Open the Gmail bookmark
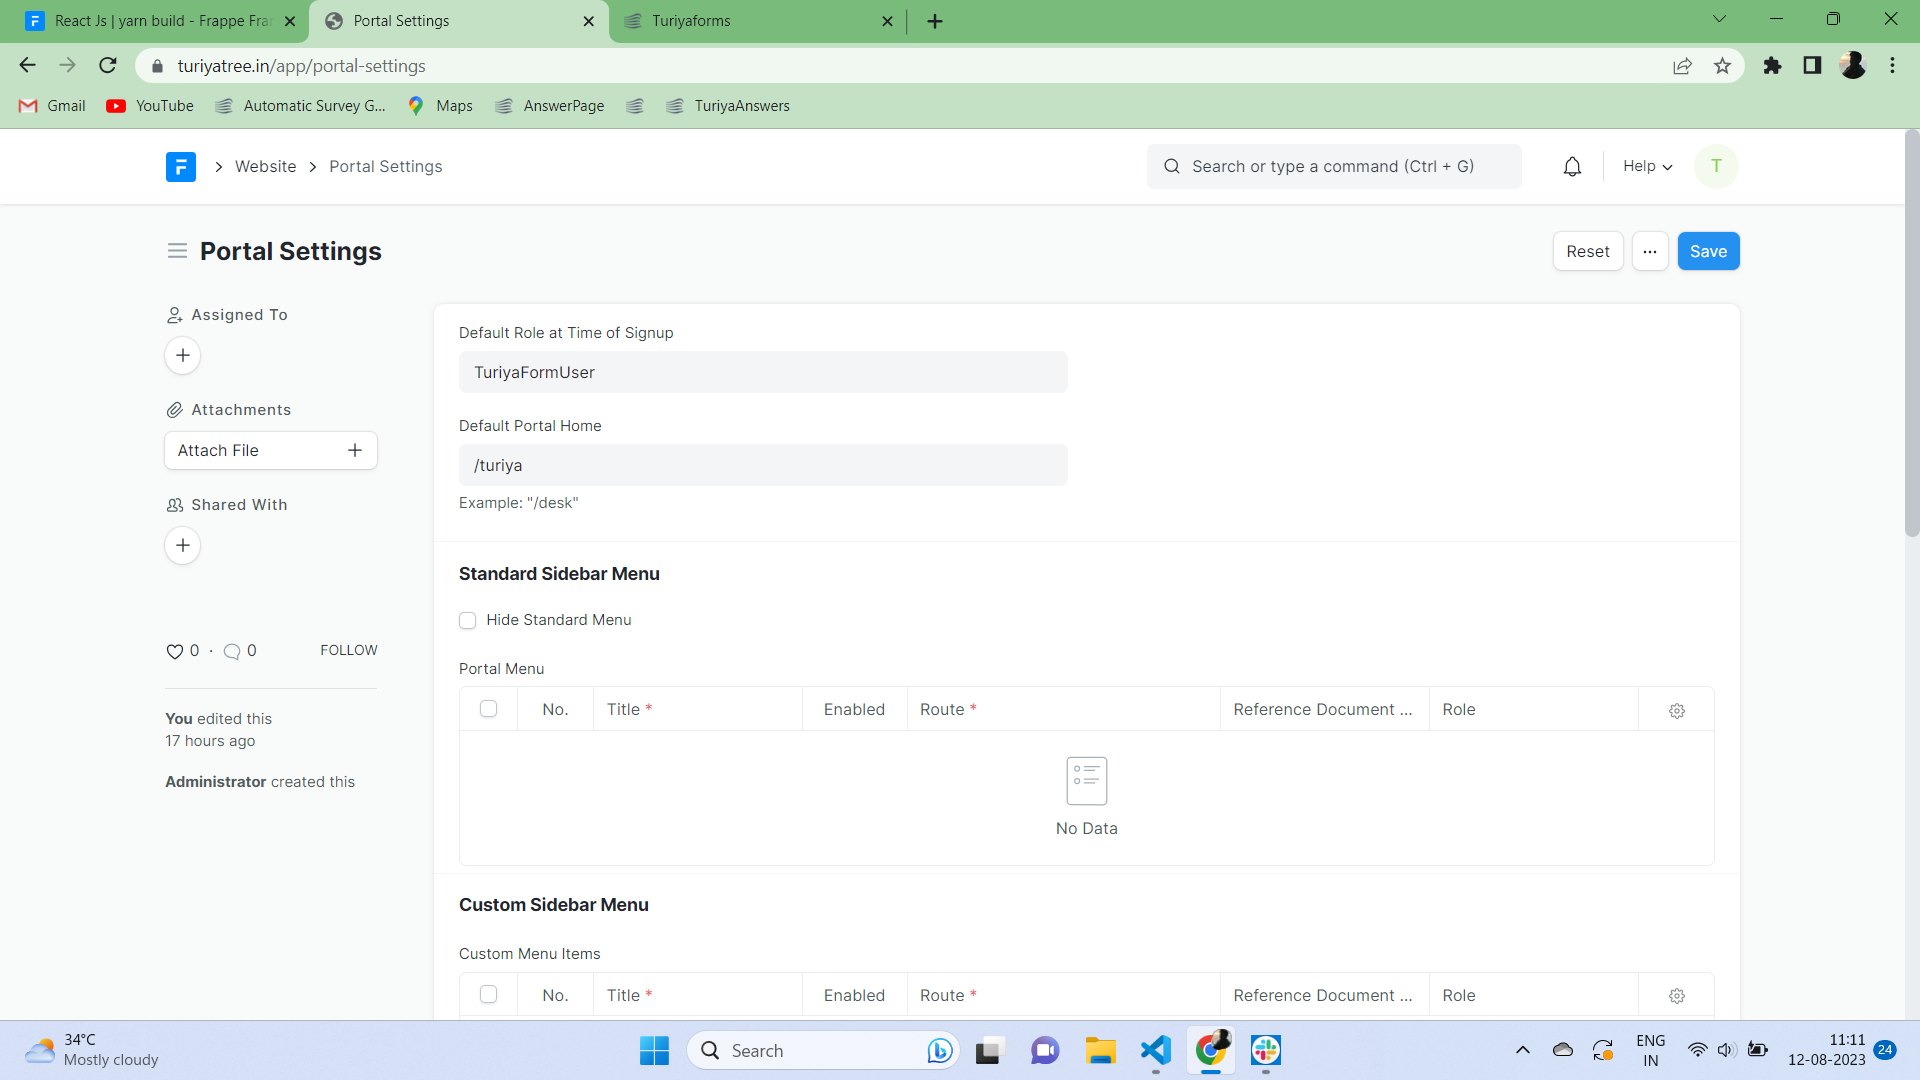This screenshot has height=1080, width=1920. click(x=53, y=106)
